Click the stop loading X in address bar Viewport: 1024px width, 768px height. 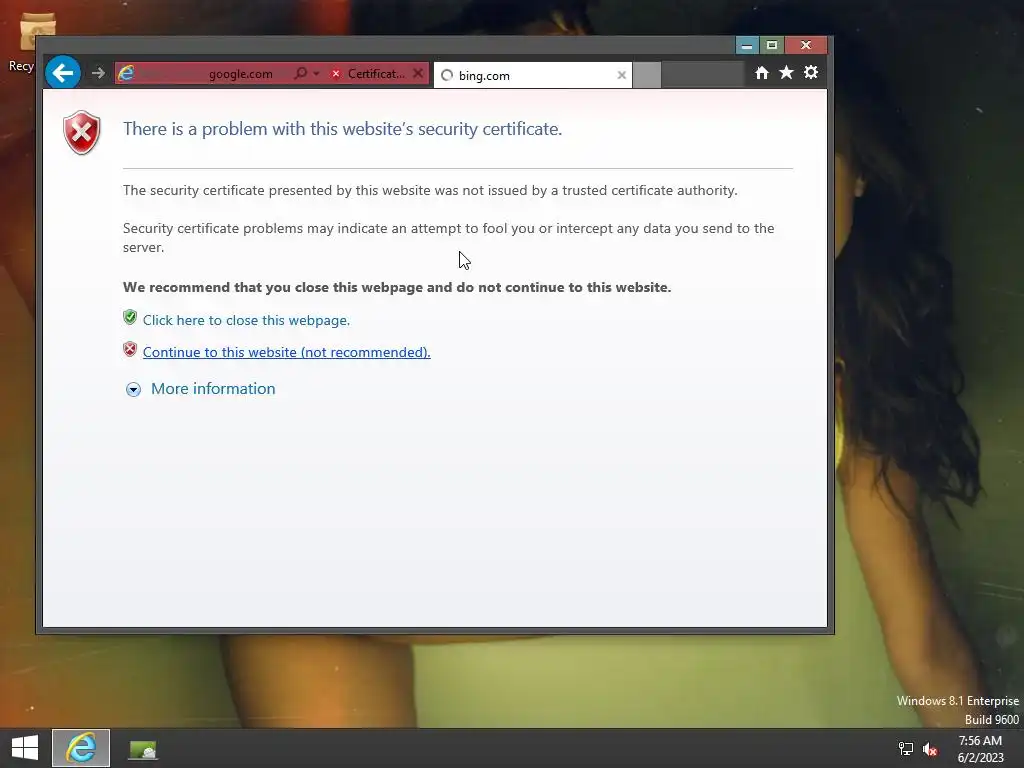point(419,73)
